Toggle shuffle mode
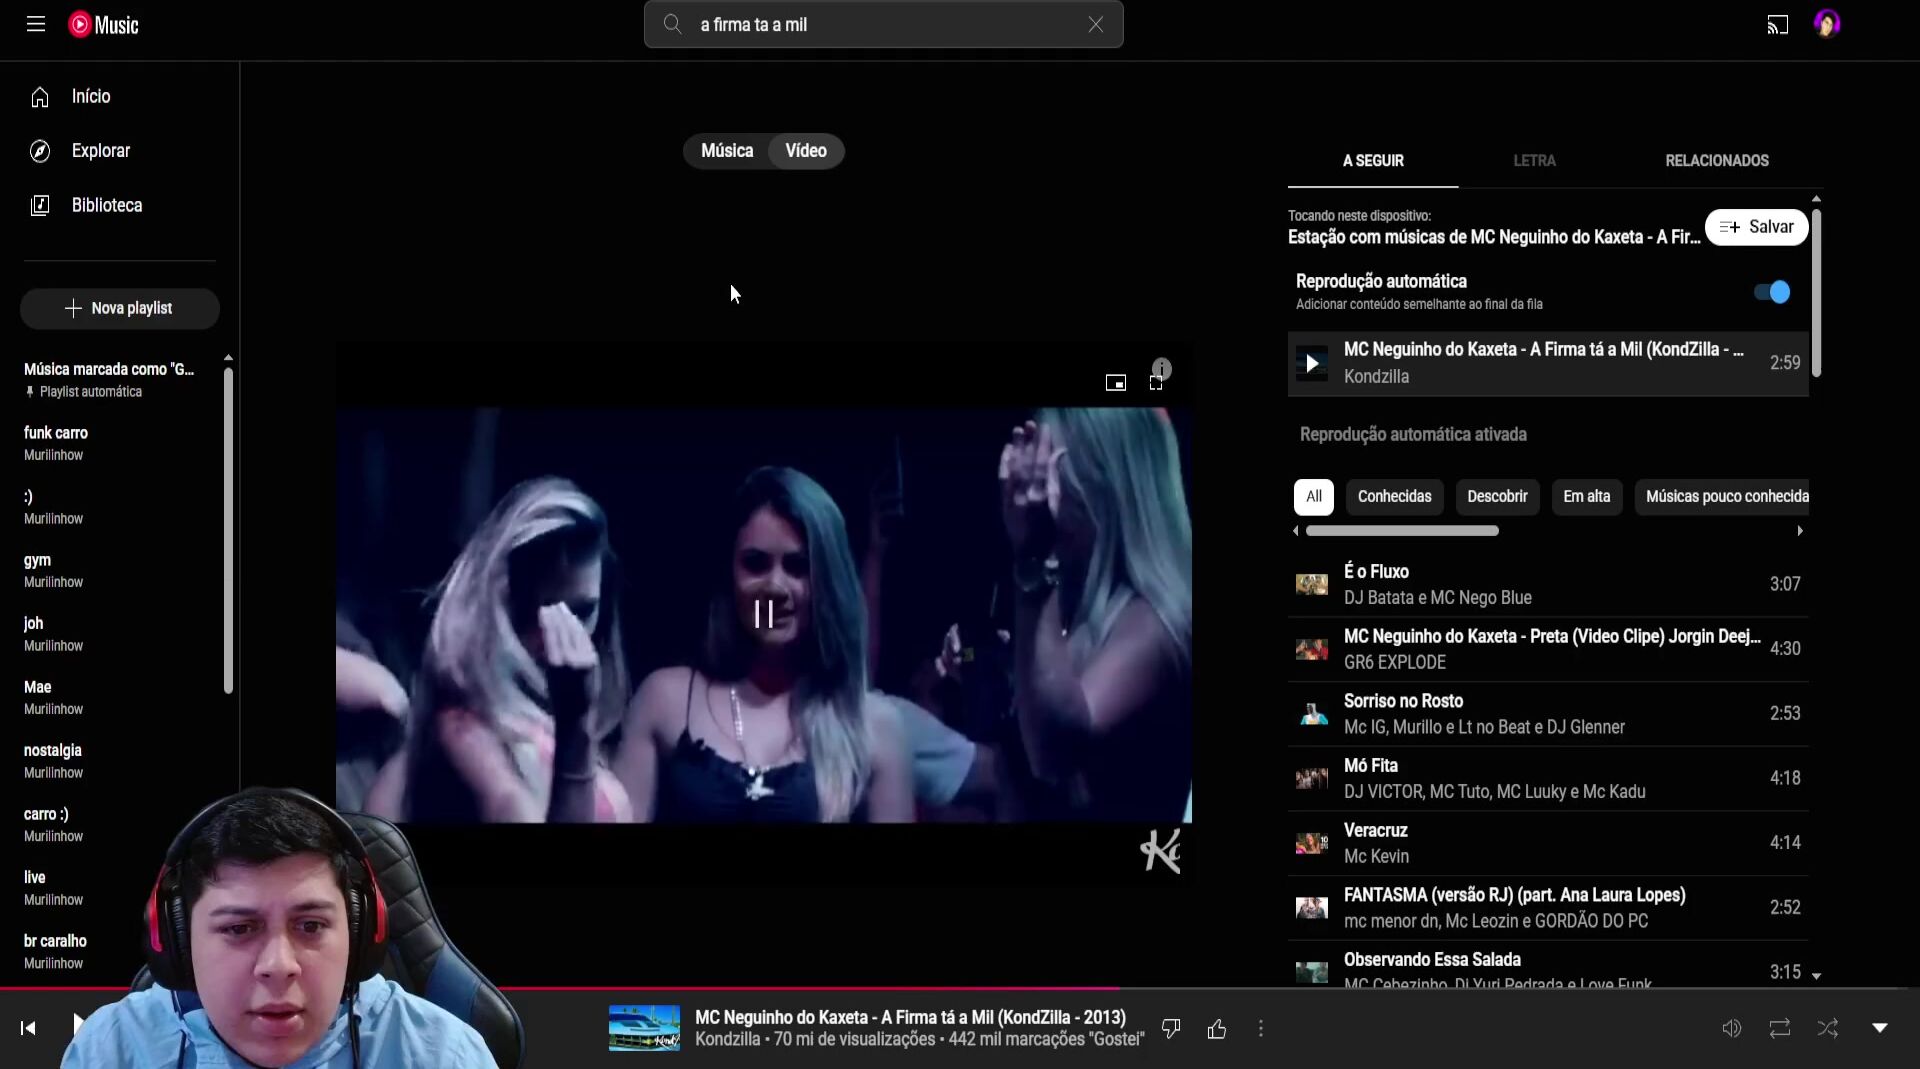Image resolution: width=1920 pixels, height=1069 pixels. pos(1828,1028)
